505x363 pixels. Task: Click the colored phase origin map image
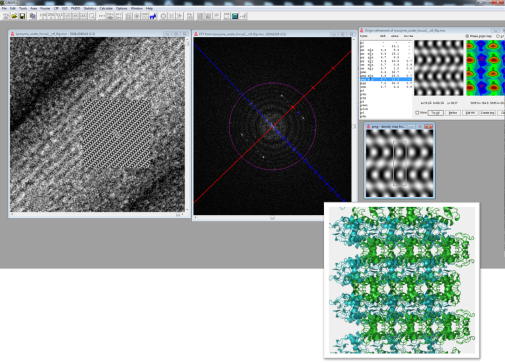pyautogui.click(x=485, y=68)
